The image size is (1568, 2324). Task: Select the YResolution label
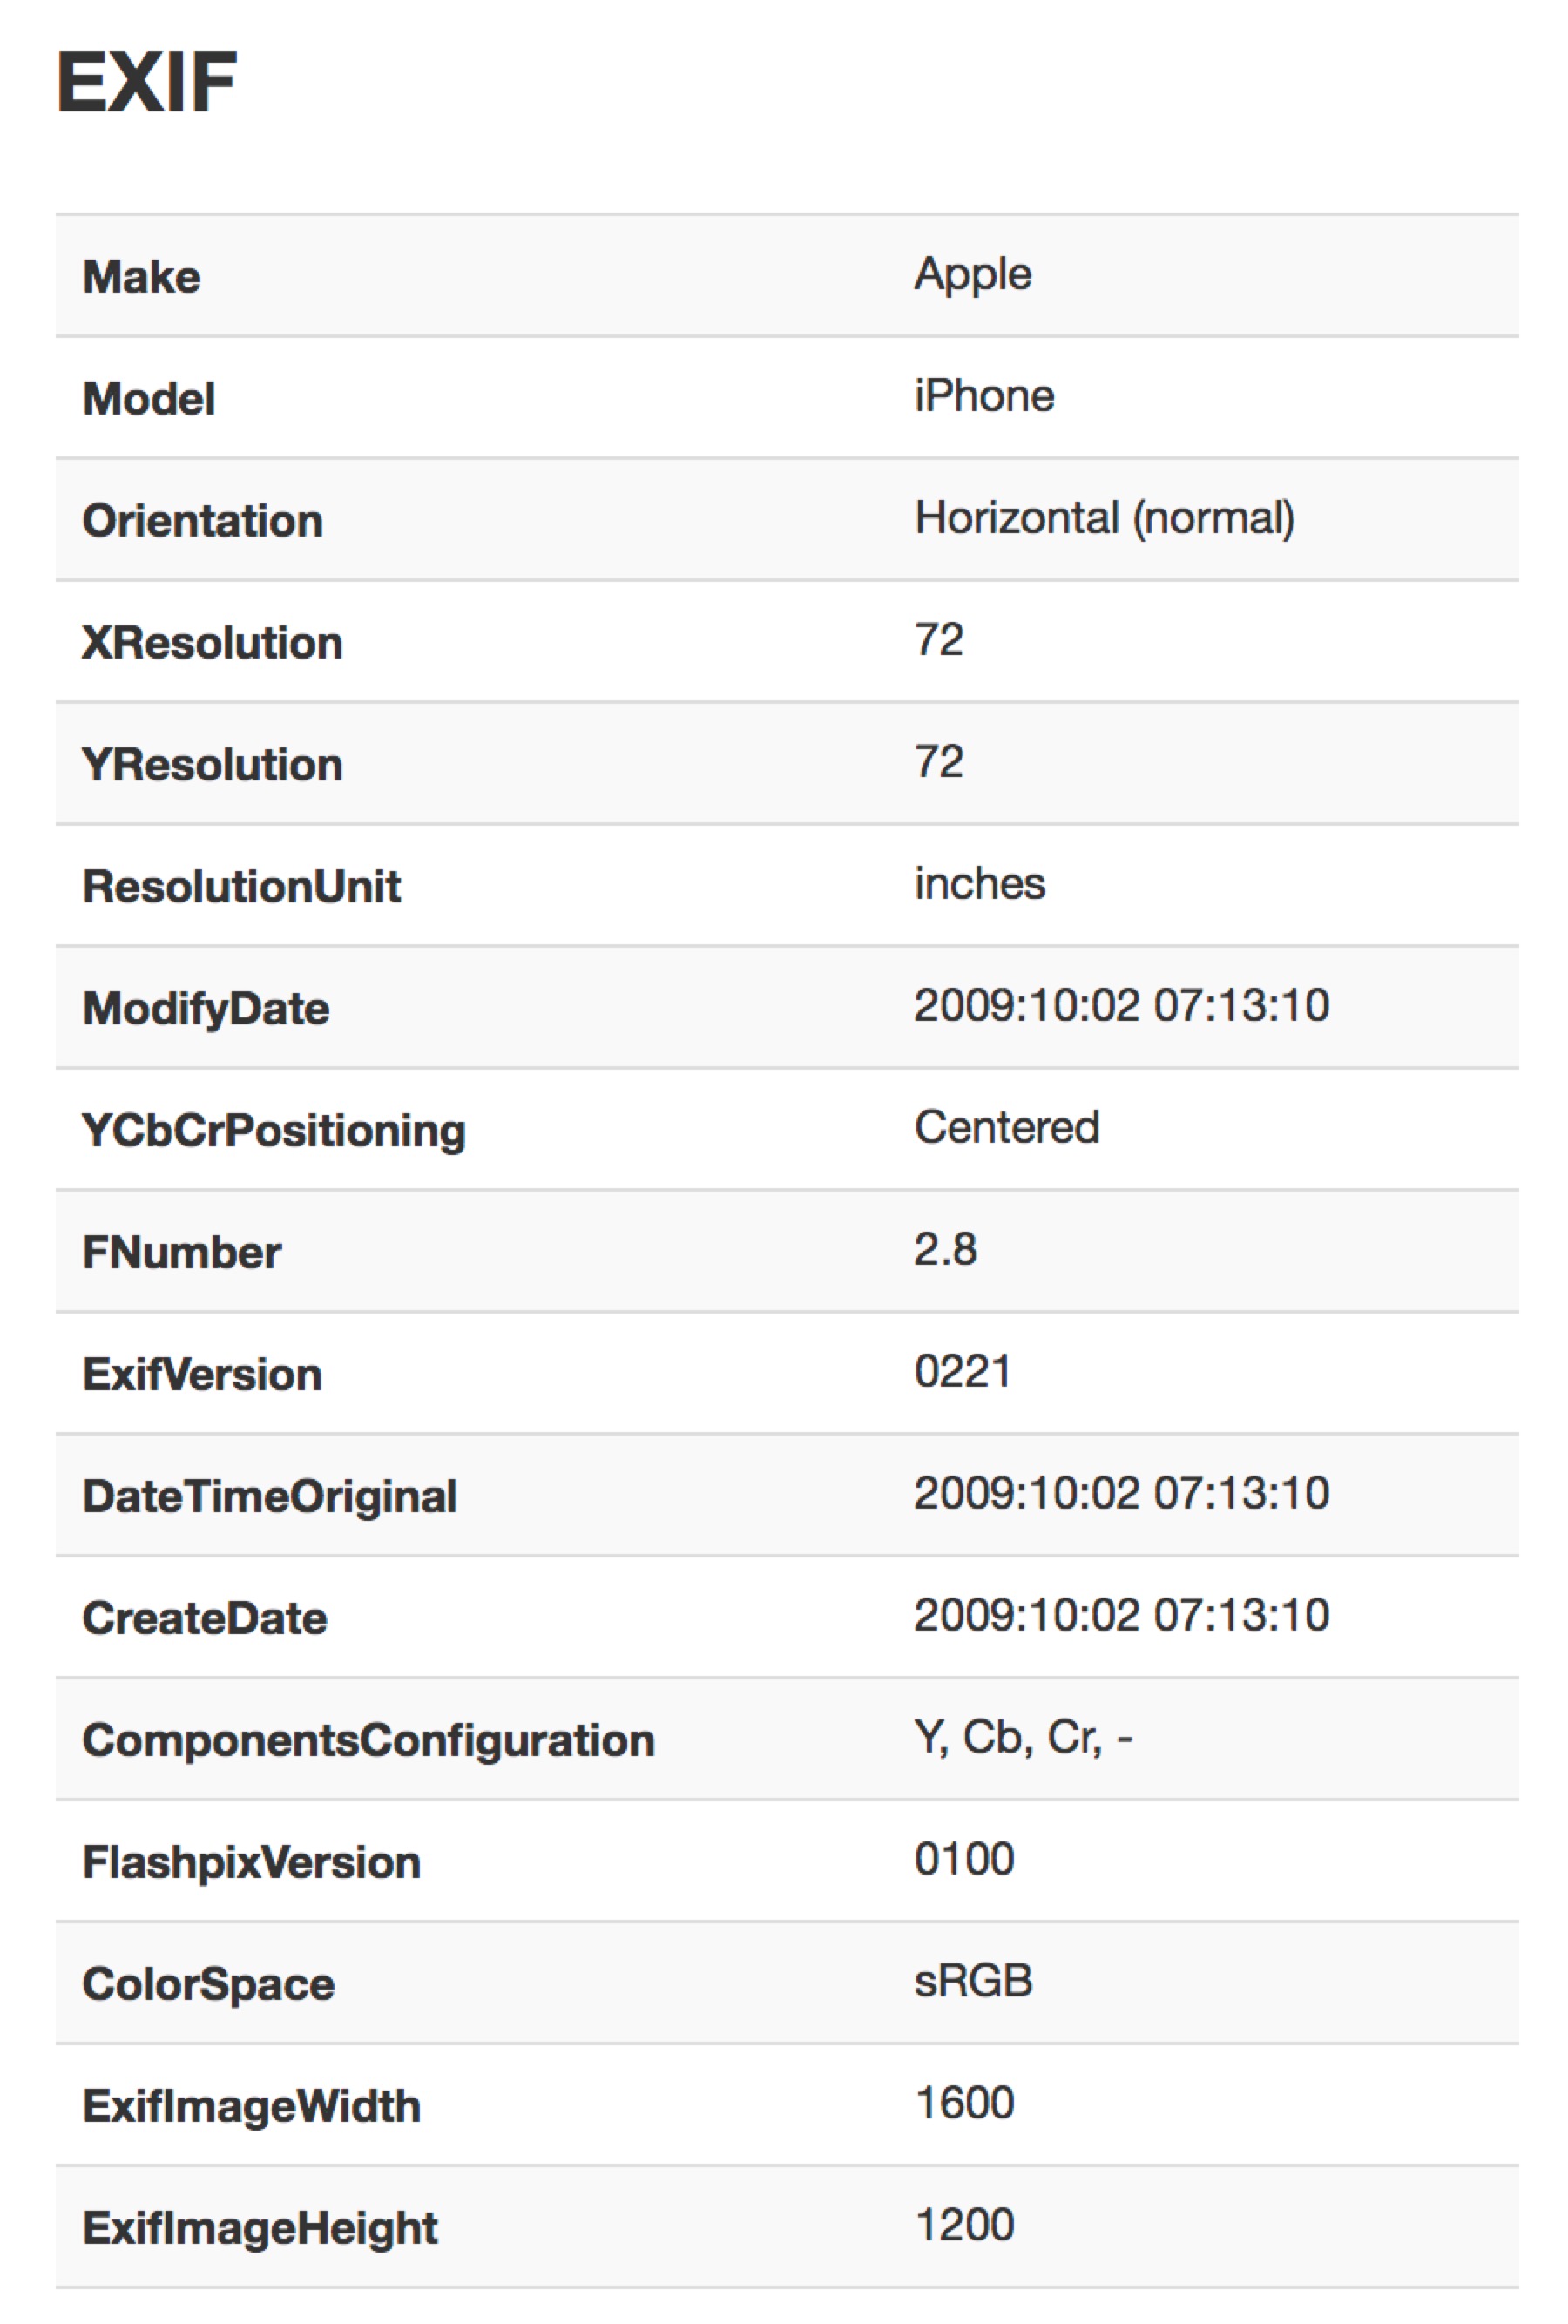pos(213,765)
